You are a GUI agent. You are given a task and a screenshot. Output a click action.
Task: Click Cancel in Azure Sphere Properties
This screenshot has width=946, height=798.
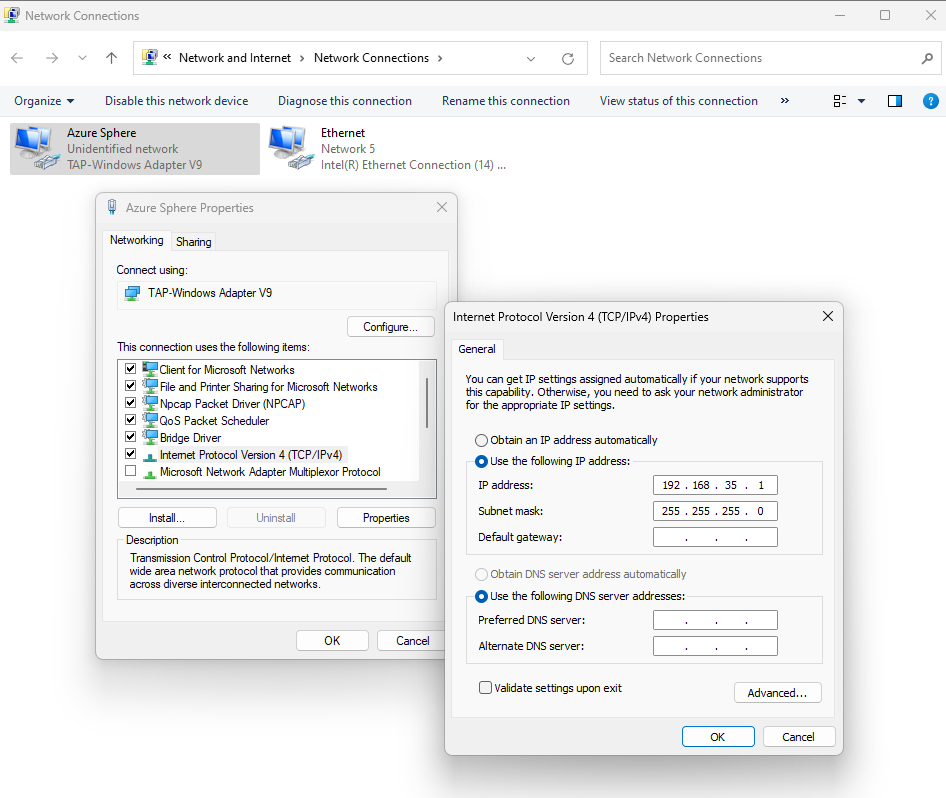(x=412, y=641)
